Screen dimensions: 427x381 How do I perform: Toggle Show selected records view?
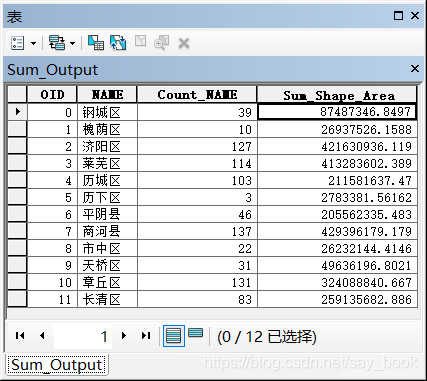(195, 333)
